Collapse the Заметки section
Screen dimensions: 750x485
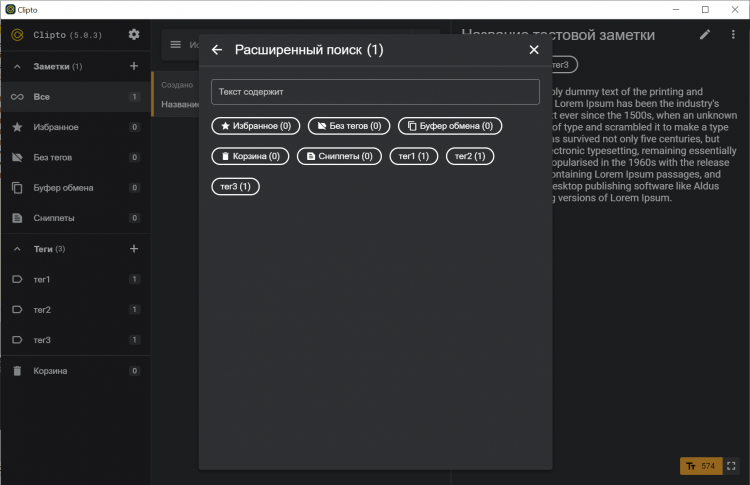pos(17,66)
